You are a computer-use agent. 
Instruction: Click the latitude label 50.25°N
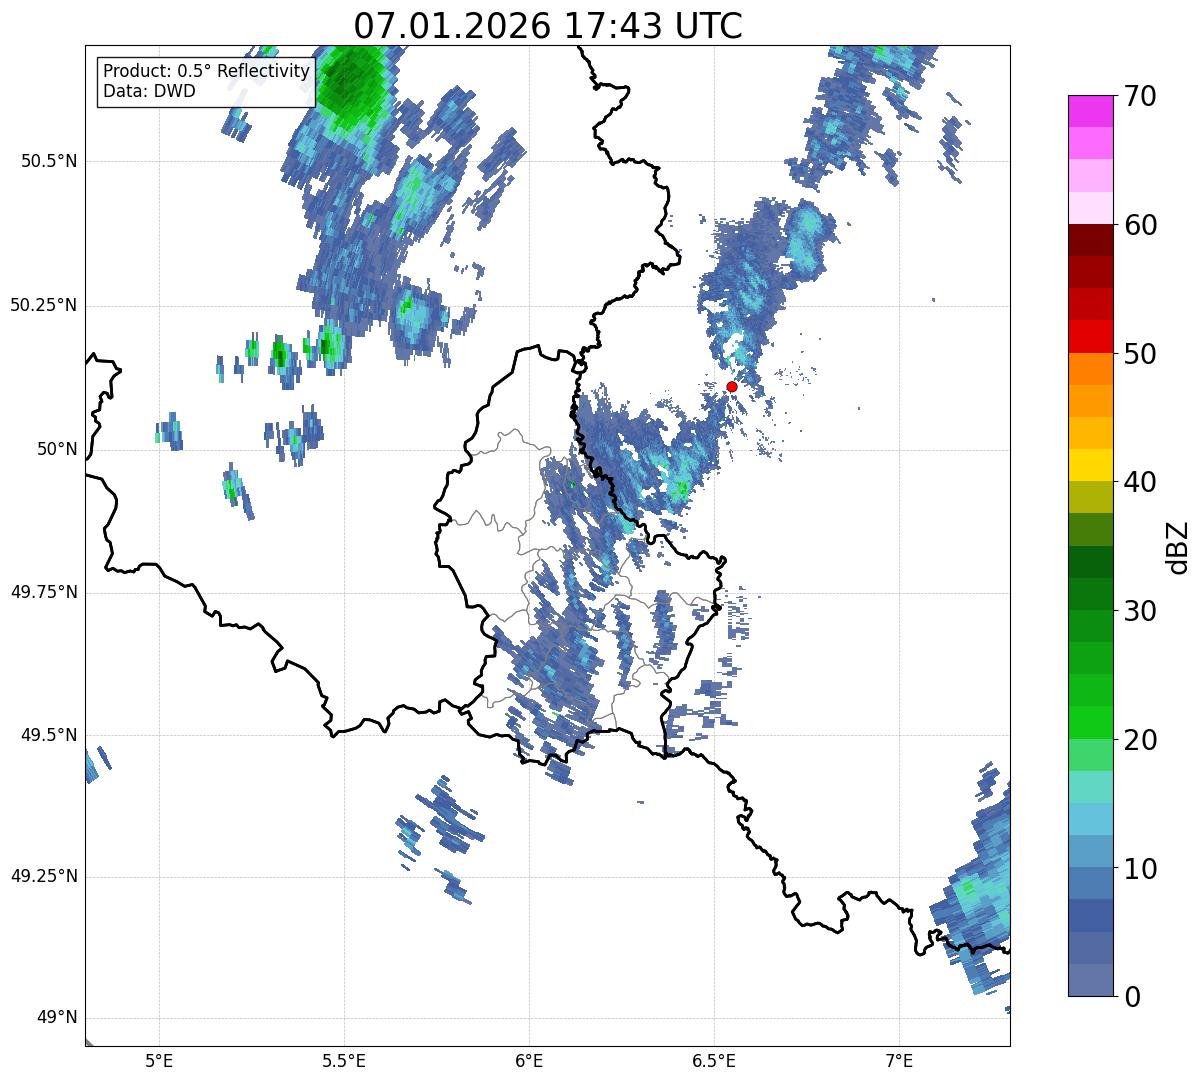tap(43, 305)
